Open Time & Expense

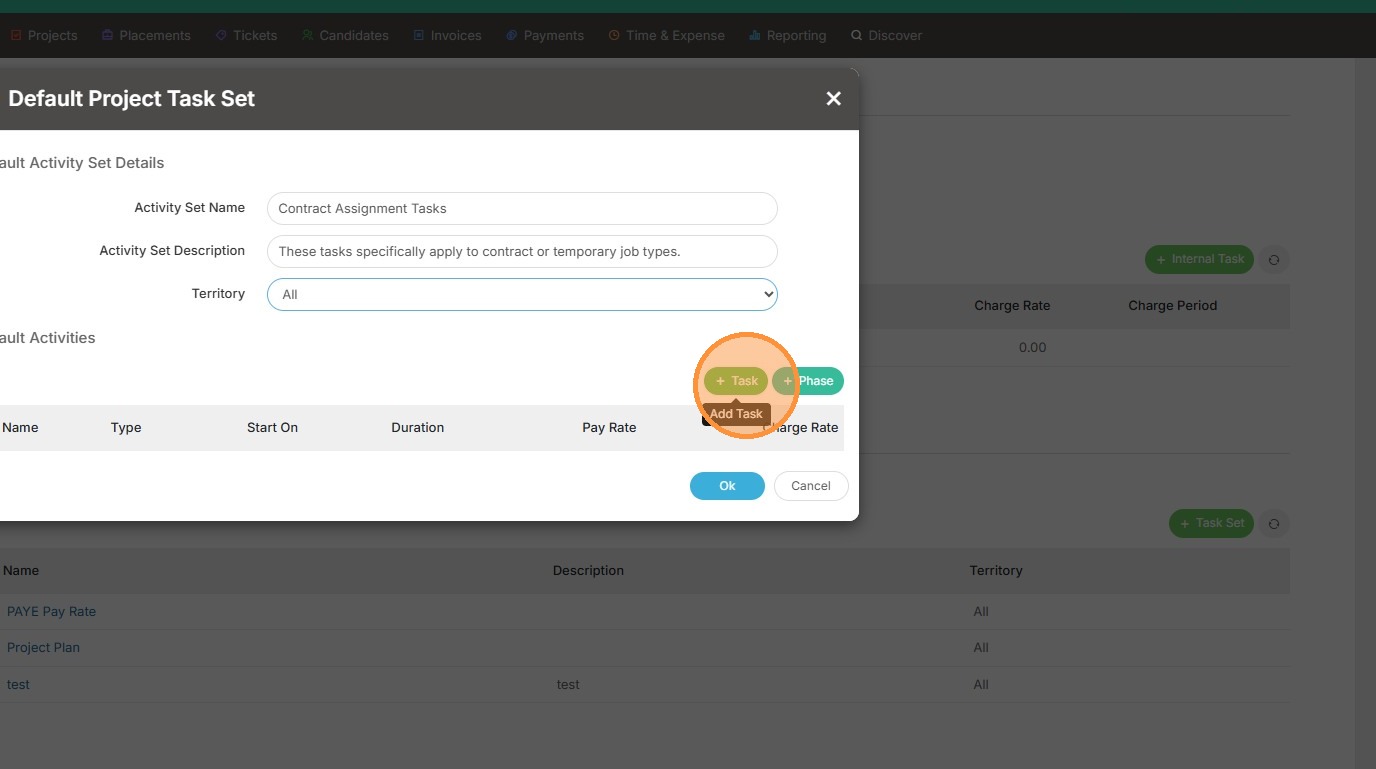click(666, 35)
